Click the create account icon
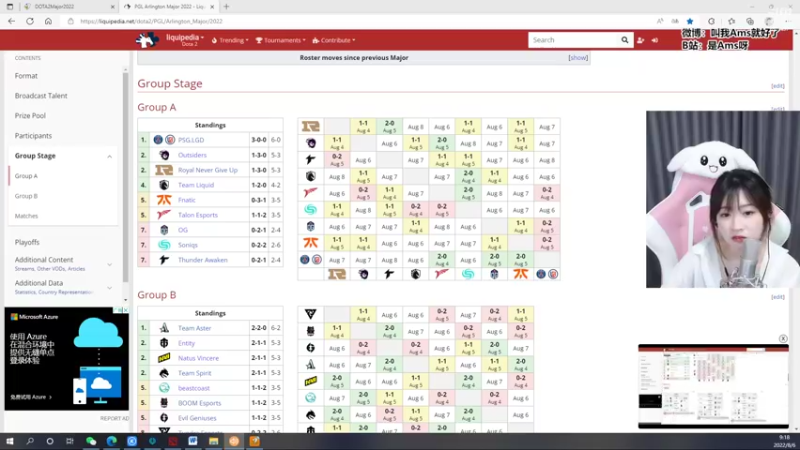The height and width of the screenshot is (450, 800). pyautogui.click(x=641, y=40)
